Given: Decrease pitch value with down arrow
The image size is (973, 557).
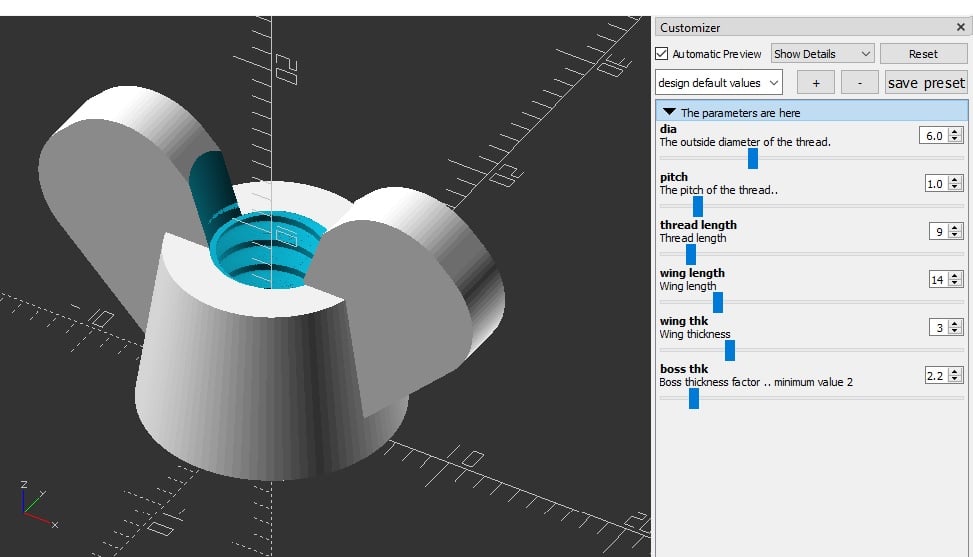Looking at the screenshot, I should 956,187.
